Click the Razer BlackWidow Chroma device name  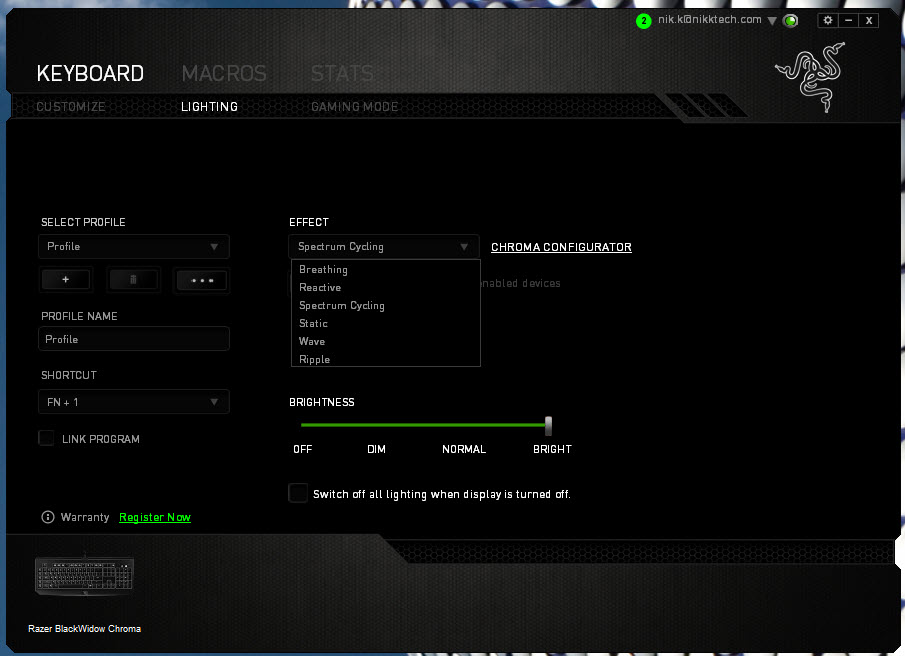point(84,628)
